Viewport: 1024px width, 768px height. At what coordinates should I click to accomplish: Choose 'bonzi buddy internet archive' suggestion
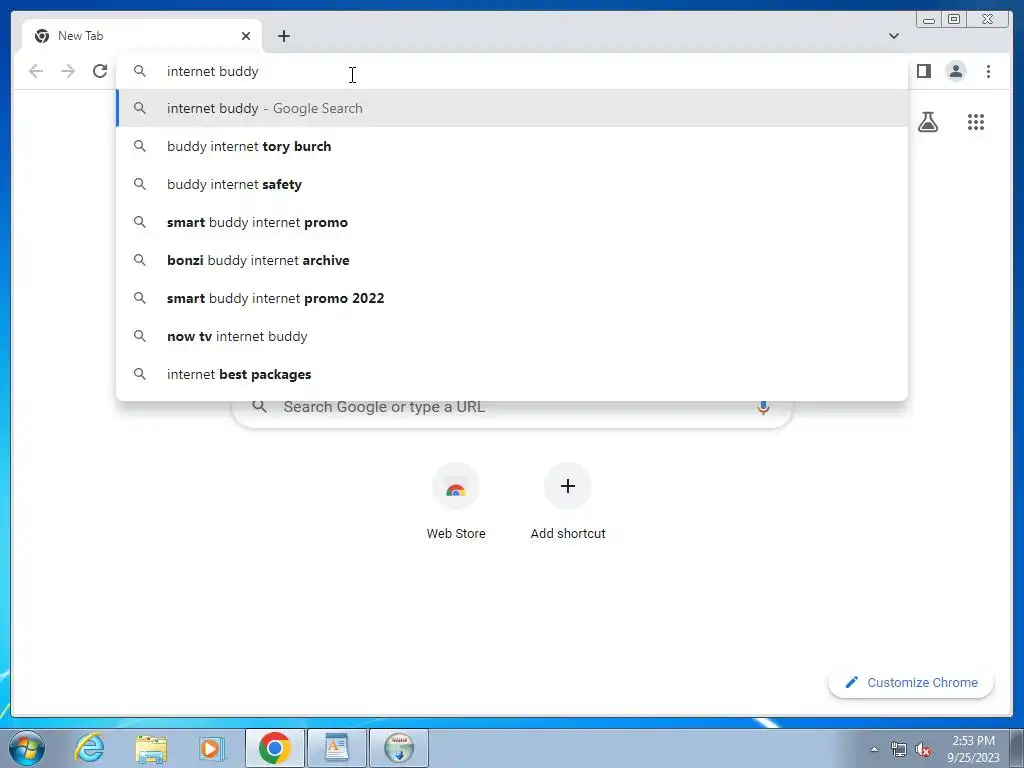tap(512, 260)
